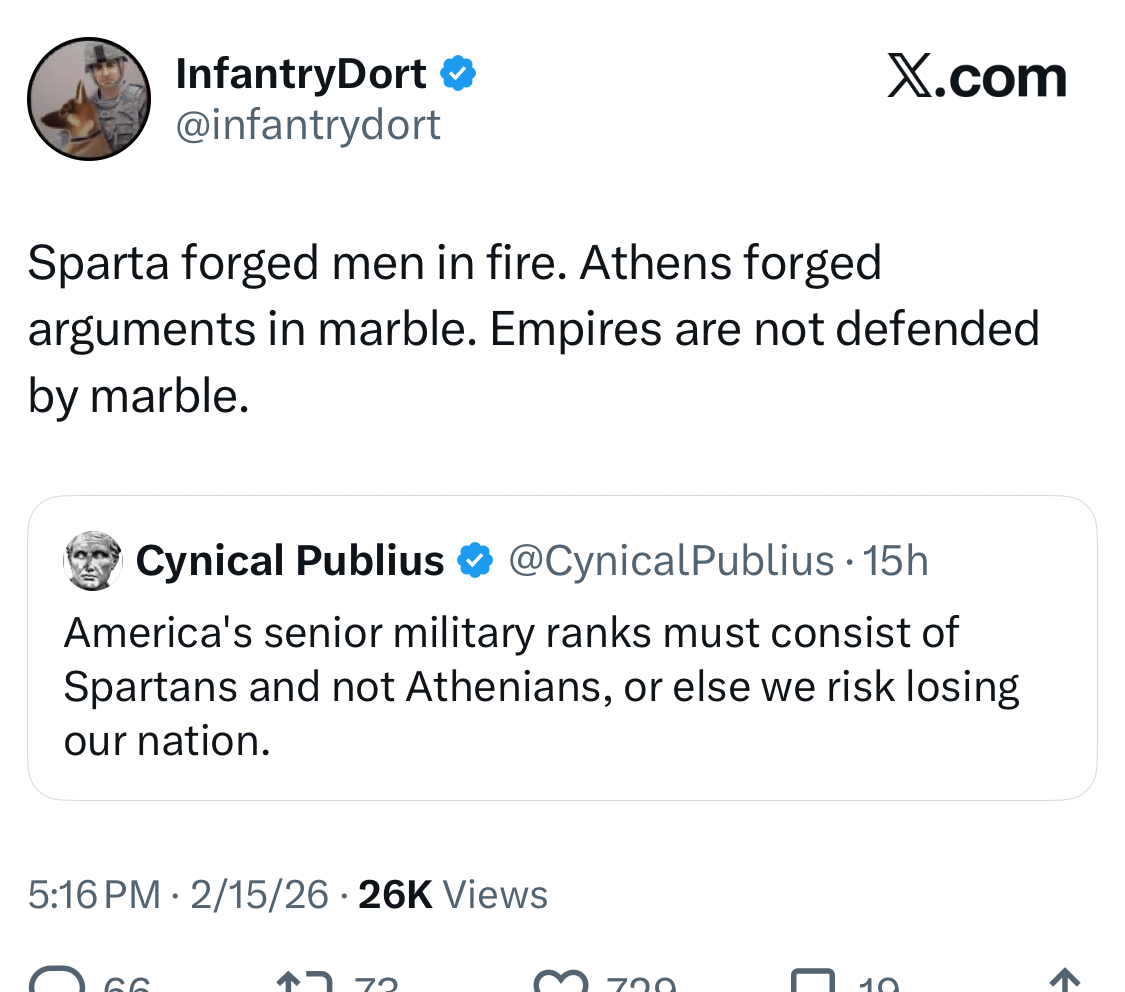This screenshot has height=992, width=1125.
Task: Open InfantryDort's profile picture
Action: tap(88, 98)
